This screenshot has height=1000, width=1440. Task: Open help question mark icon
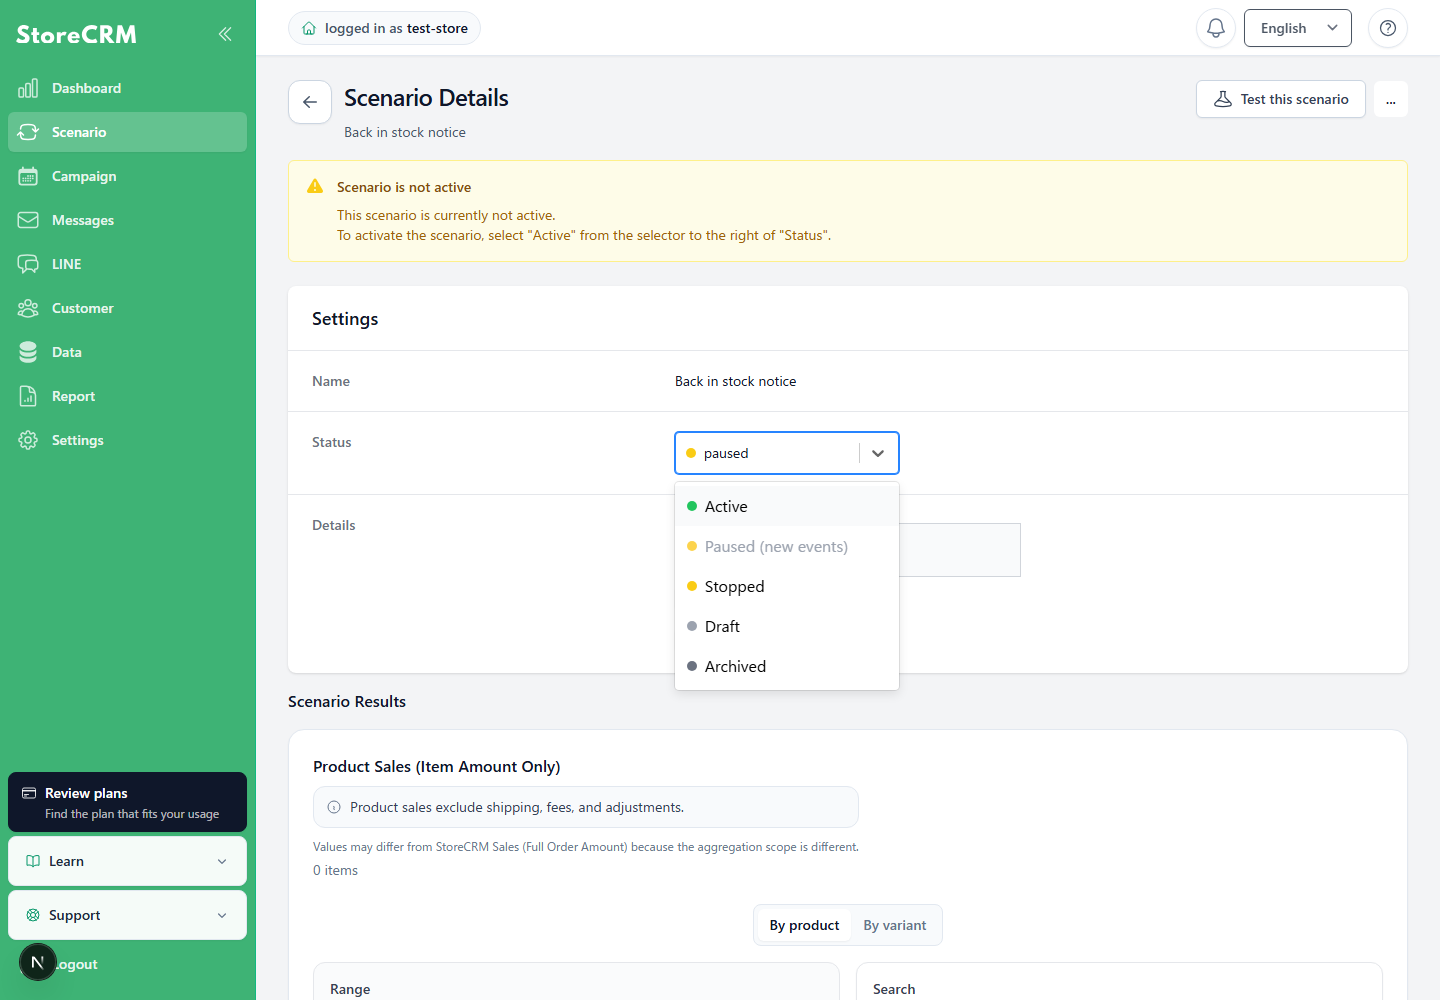tap(1388, 28)
